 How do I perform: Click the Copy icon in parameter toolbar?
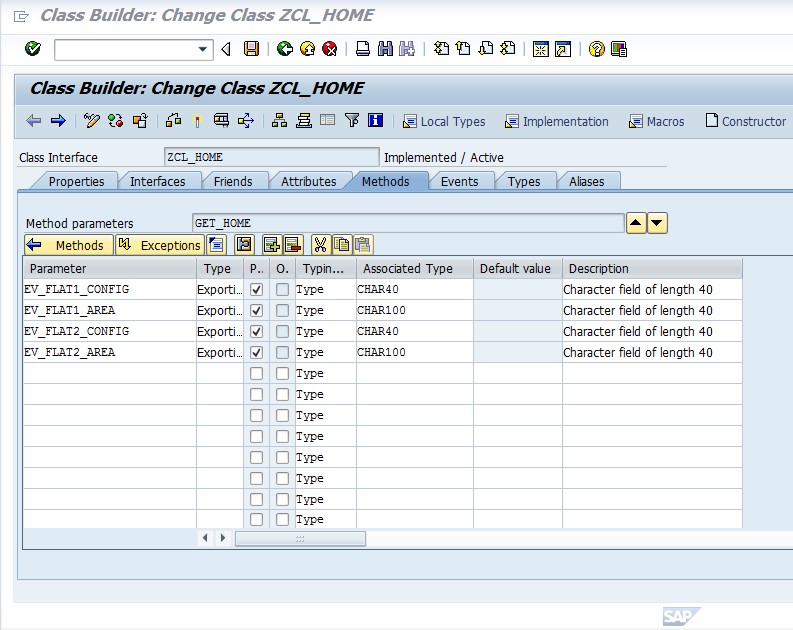pyautogui.click(x=341, y=245)
